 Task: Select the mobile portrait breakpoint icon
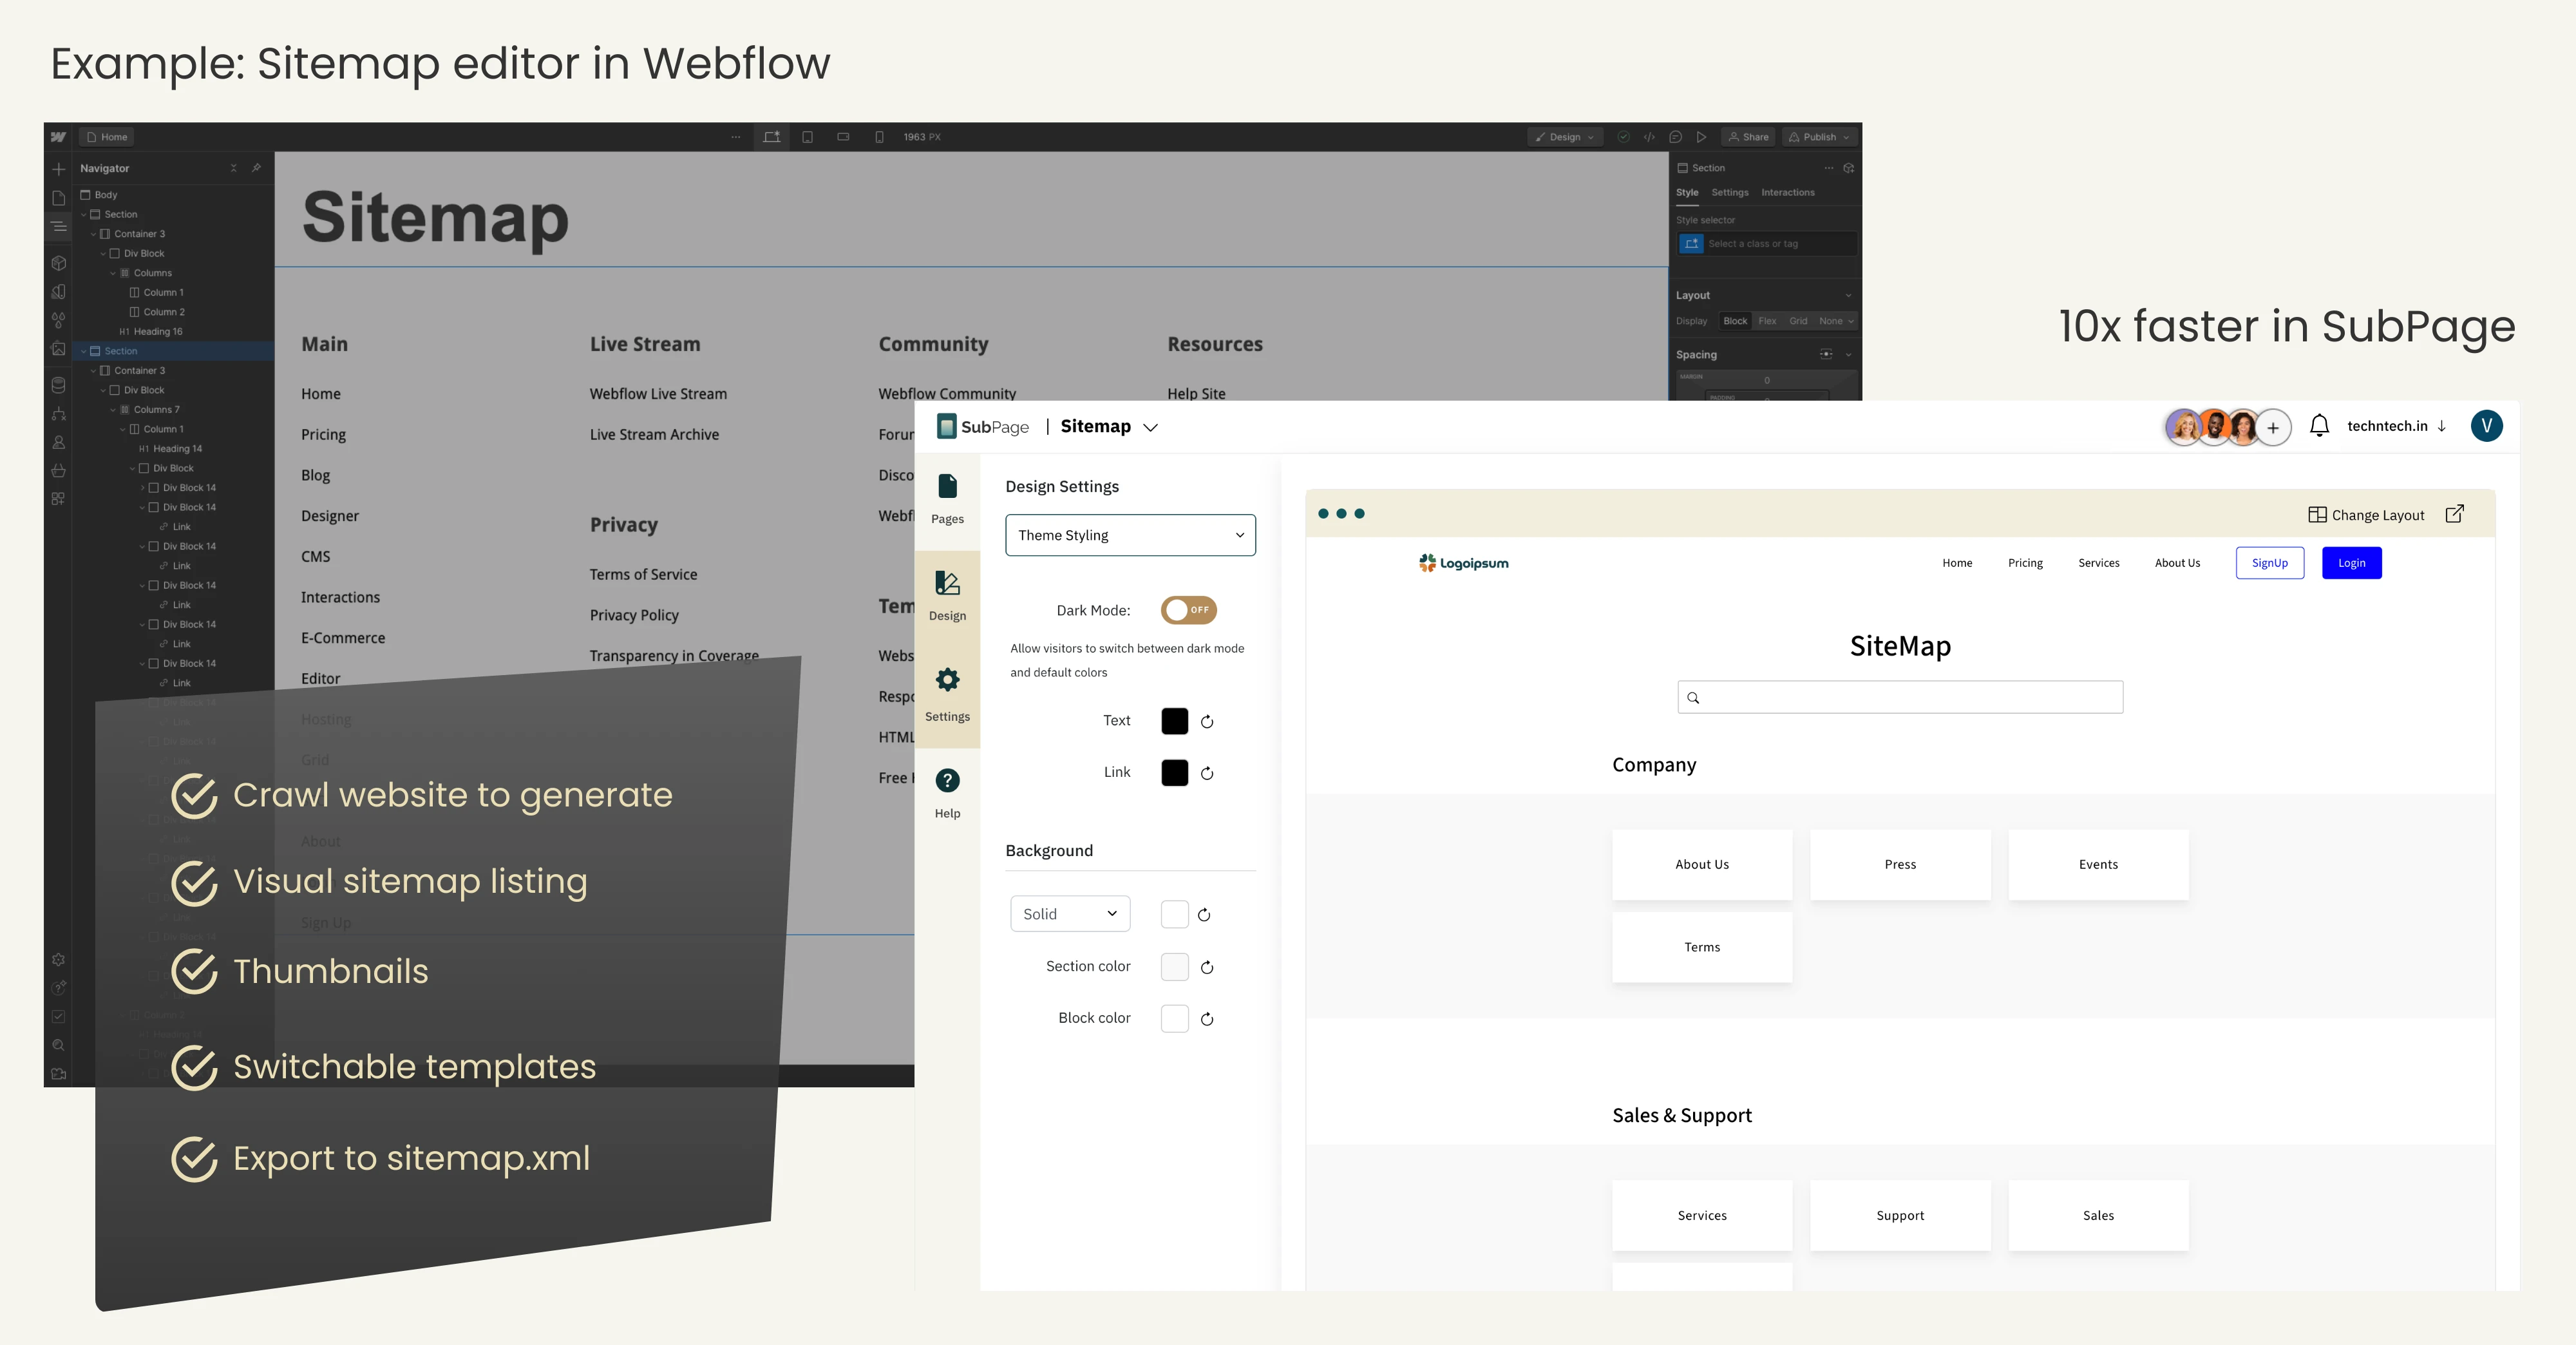point(879,137)
